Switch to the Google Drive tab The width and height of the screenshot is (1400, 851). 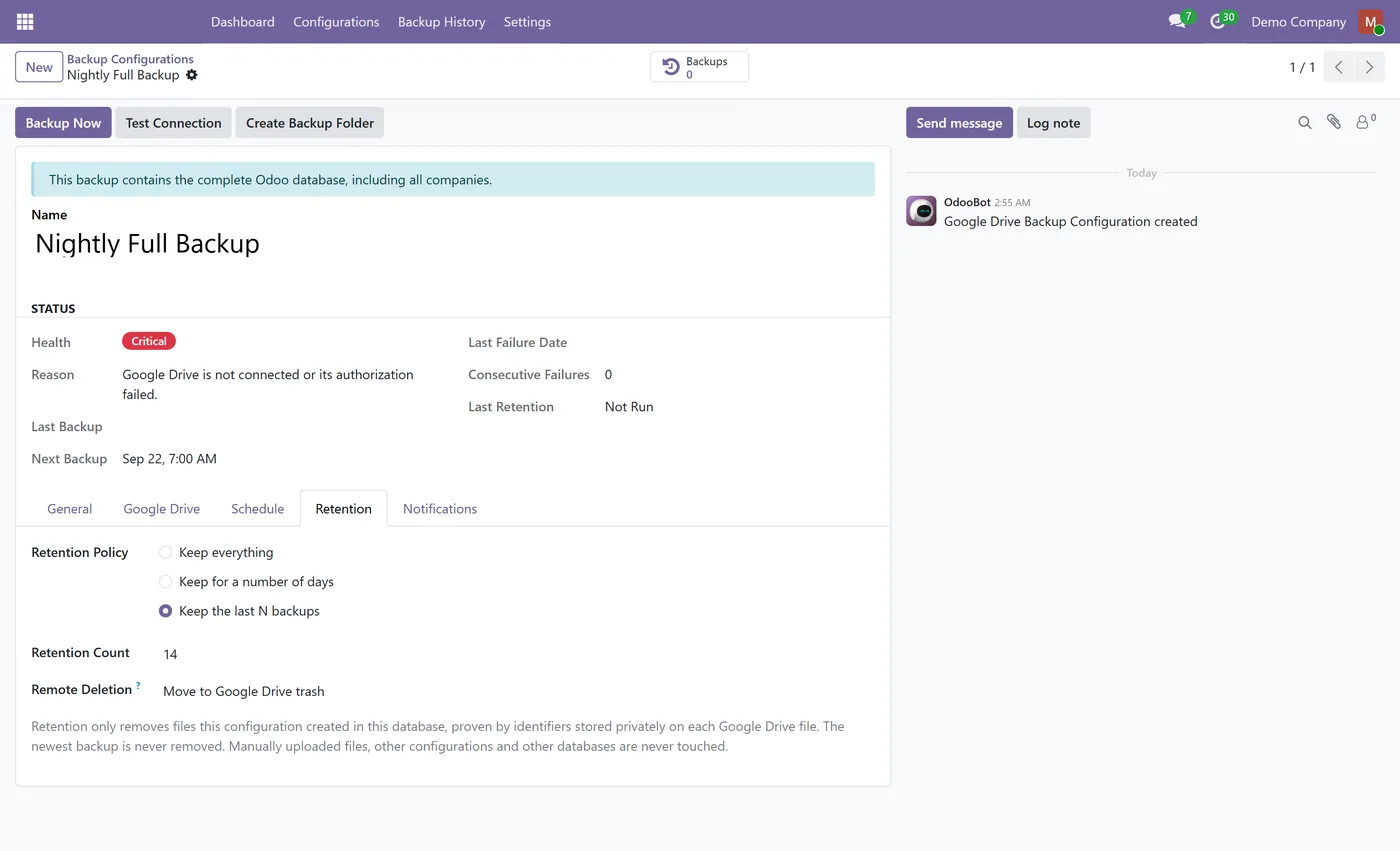(162, 509)
